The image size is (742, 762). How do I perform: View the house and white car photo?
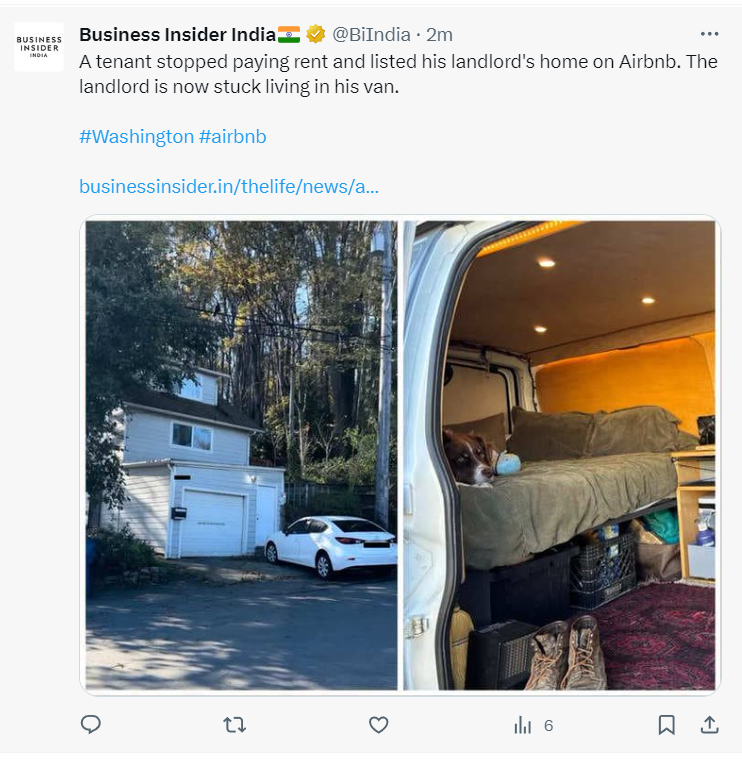(x=240, y=455)
